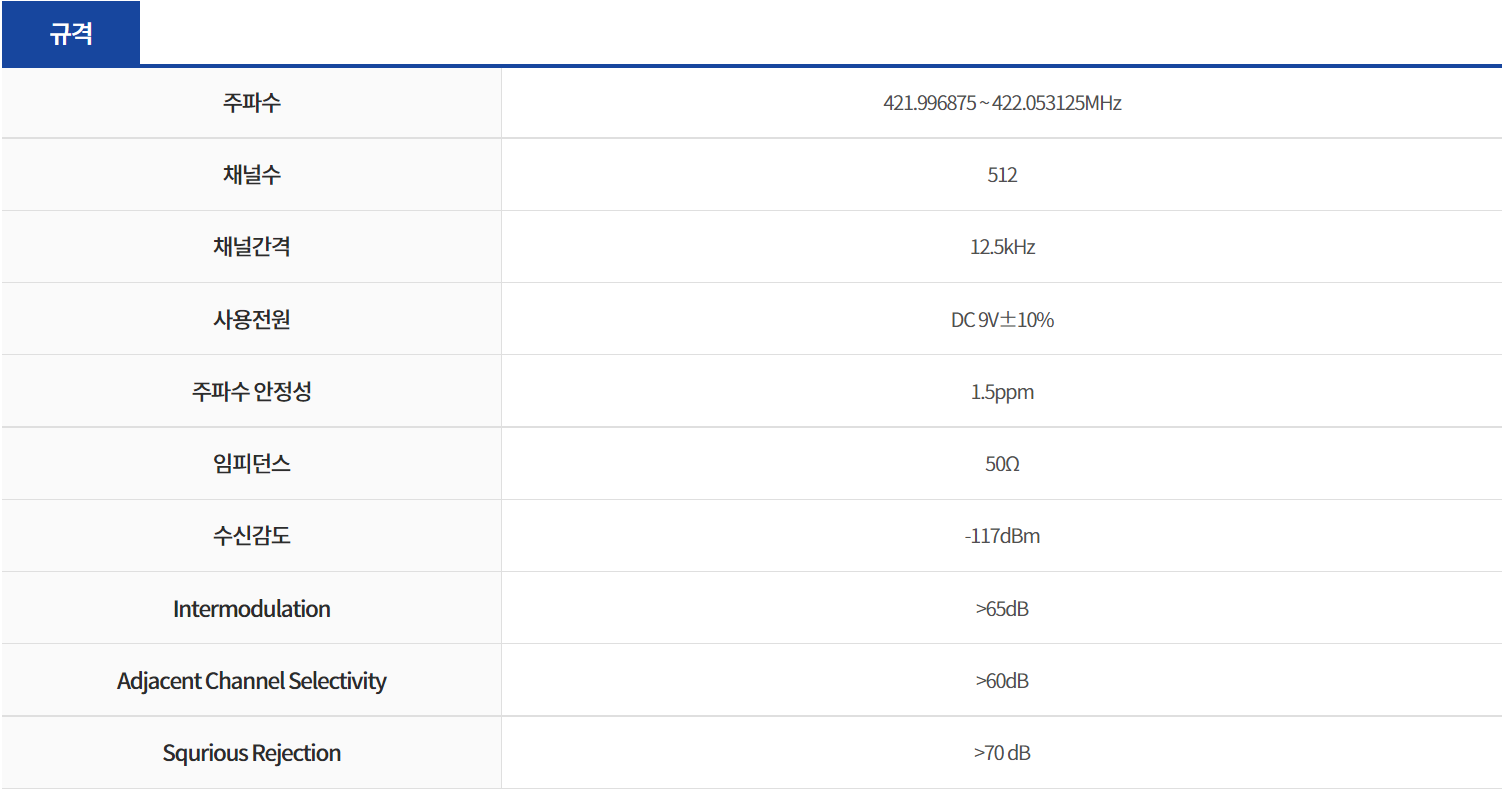Select the channel count value 512

click(x=1002, y=175)
